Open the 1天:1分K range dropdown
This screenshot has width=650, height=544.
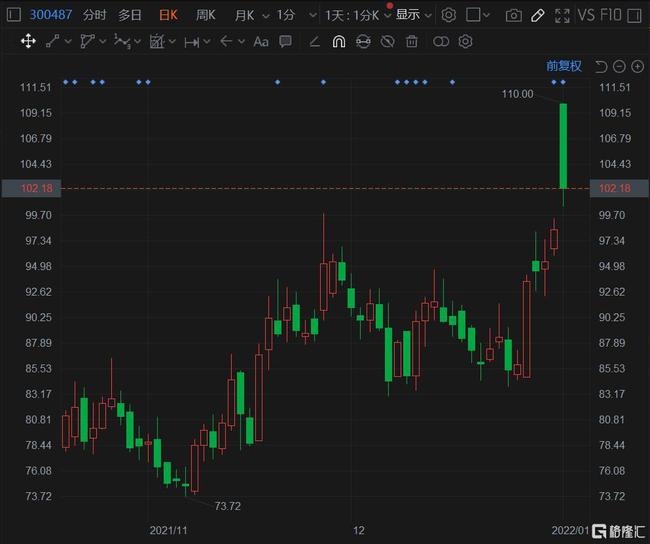(358, 16)
